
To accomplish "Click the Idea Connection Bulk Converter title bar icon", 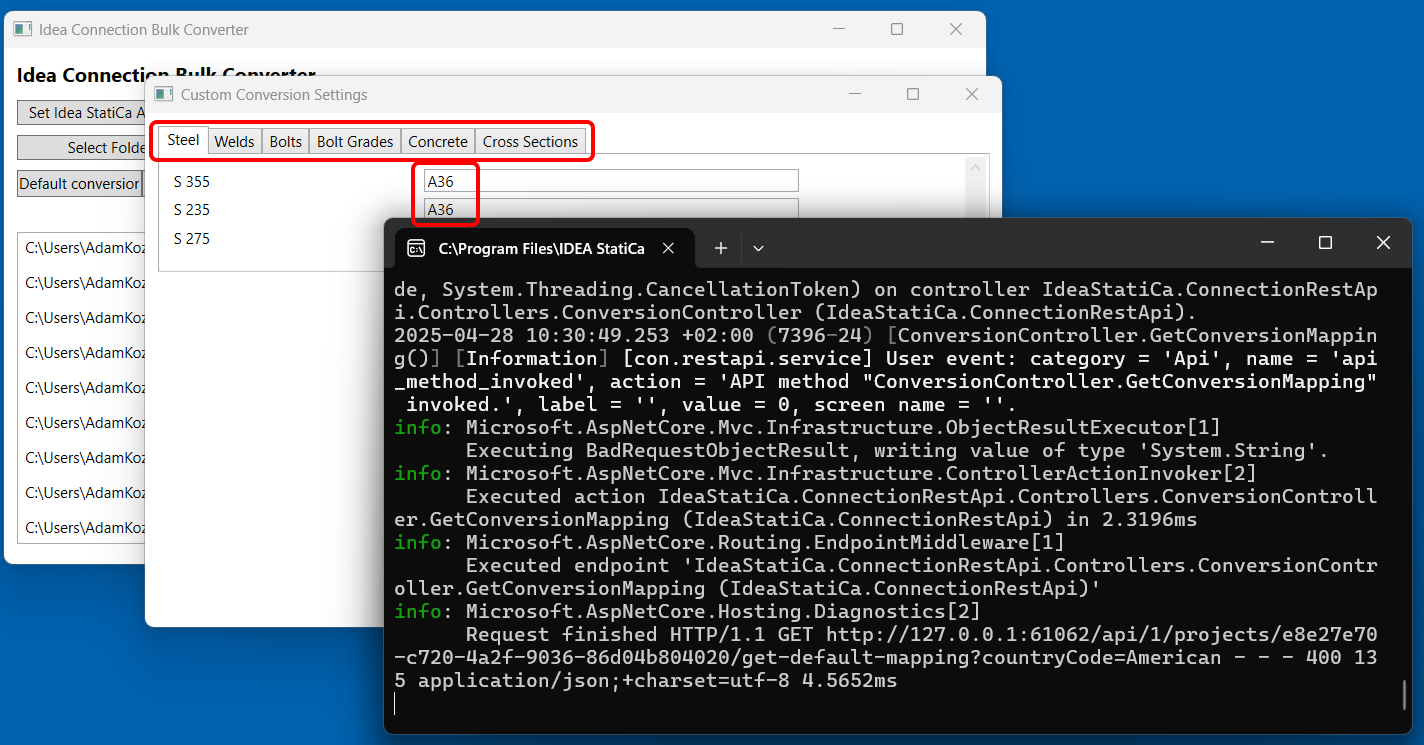I will tap(23, 29).
